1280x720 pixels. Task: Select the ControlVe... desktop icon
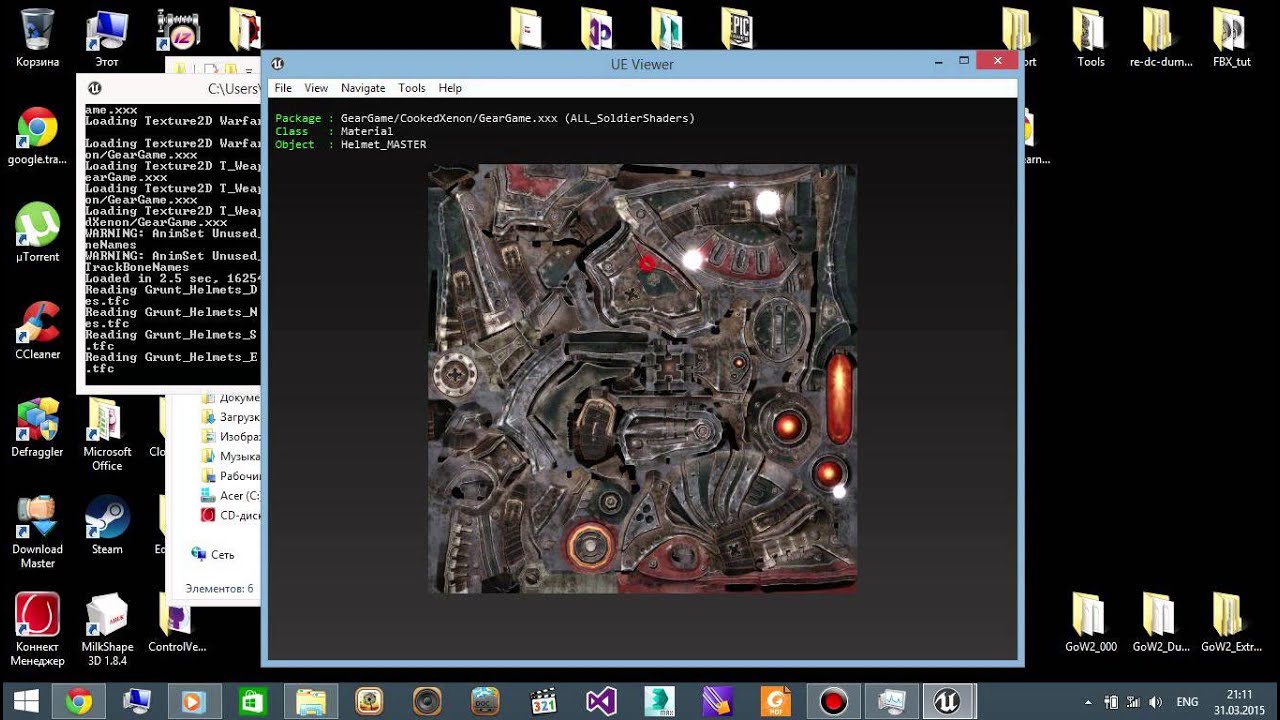tap(177, 622)
